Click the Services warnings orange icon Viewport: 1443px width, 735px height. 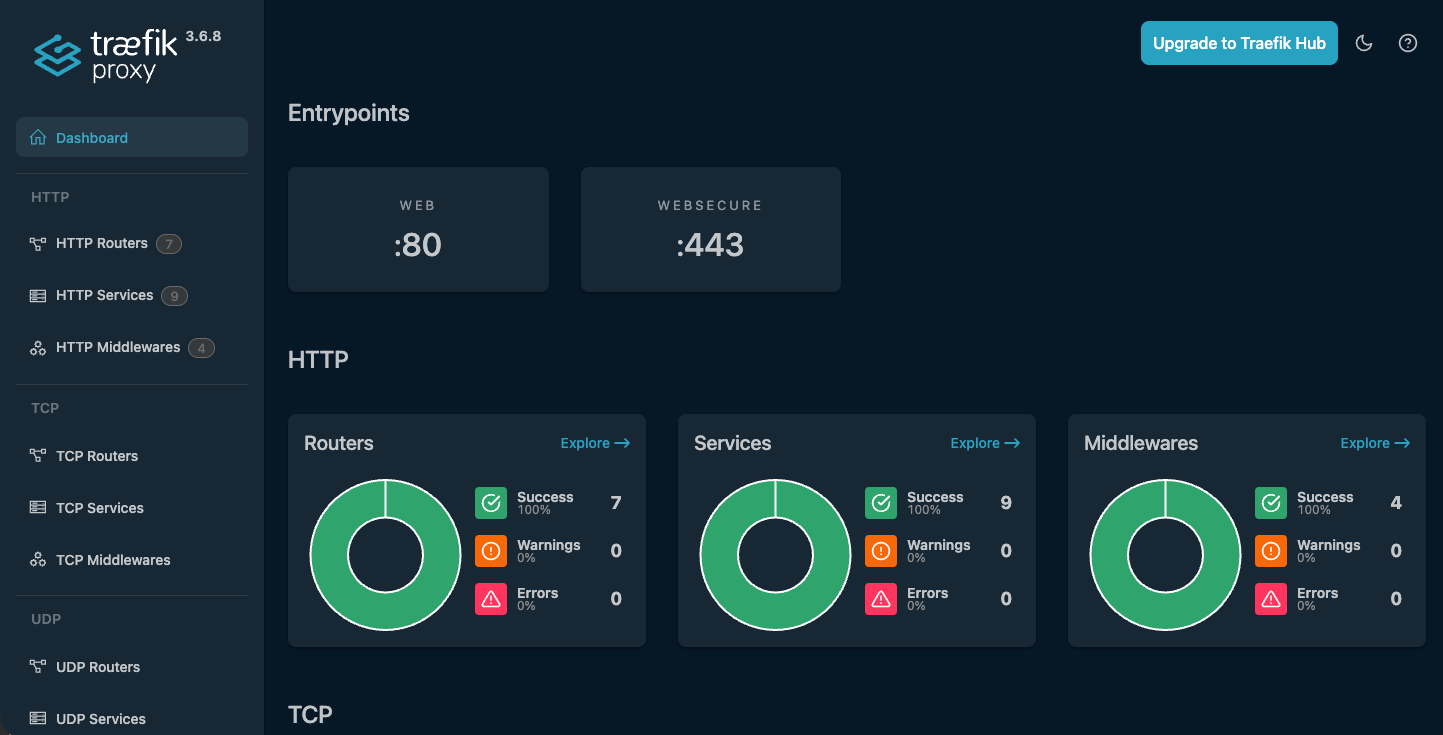(881, 551)
